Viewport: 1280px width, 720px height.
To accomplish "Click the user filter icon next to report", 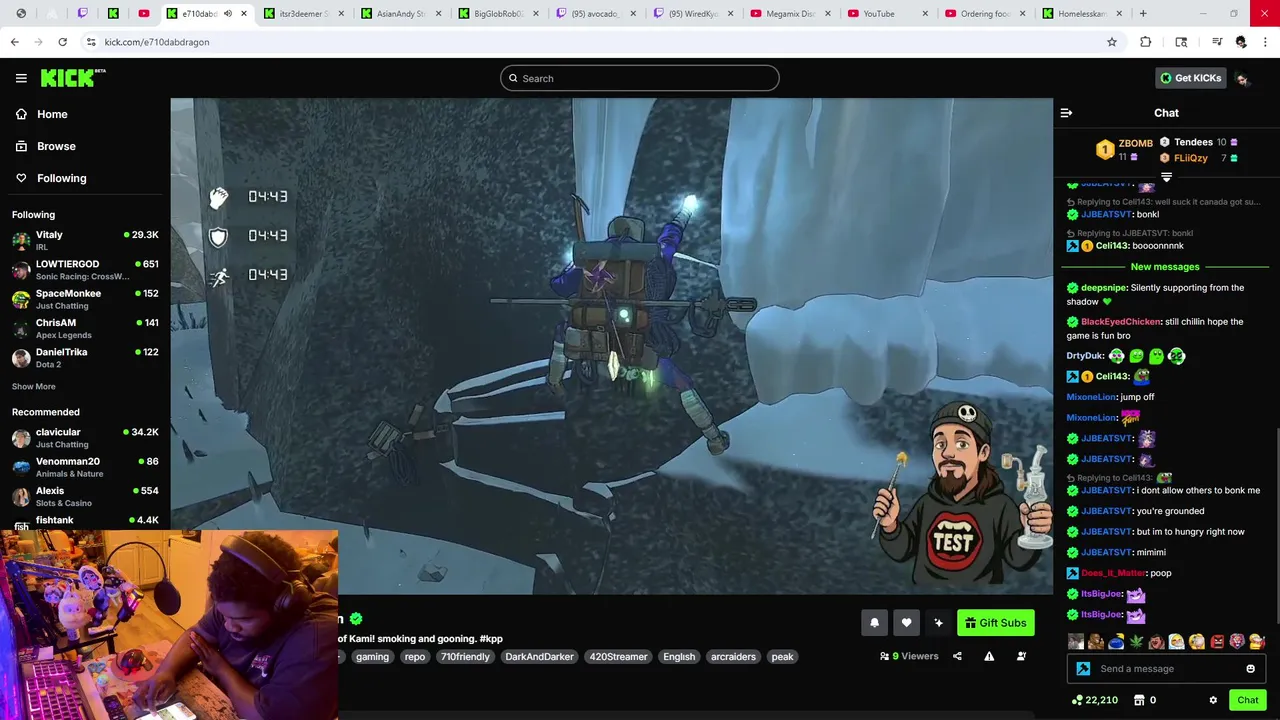I will click(x=1021, y=656).
